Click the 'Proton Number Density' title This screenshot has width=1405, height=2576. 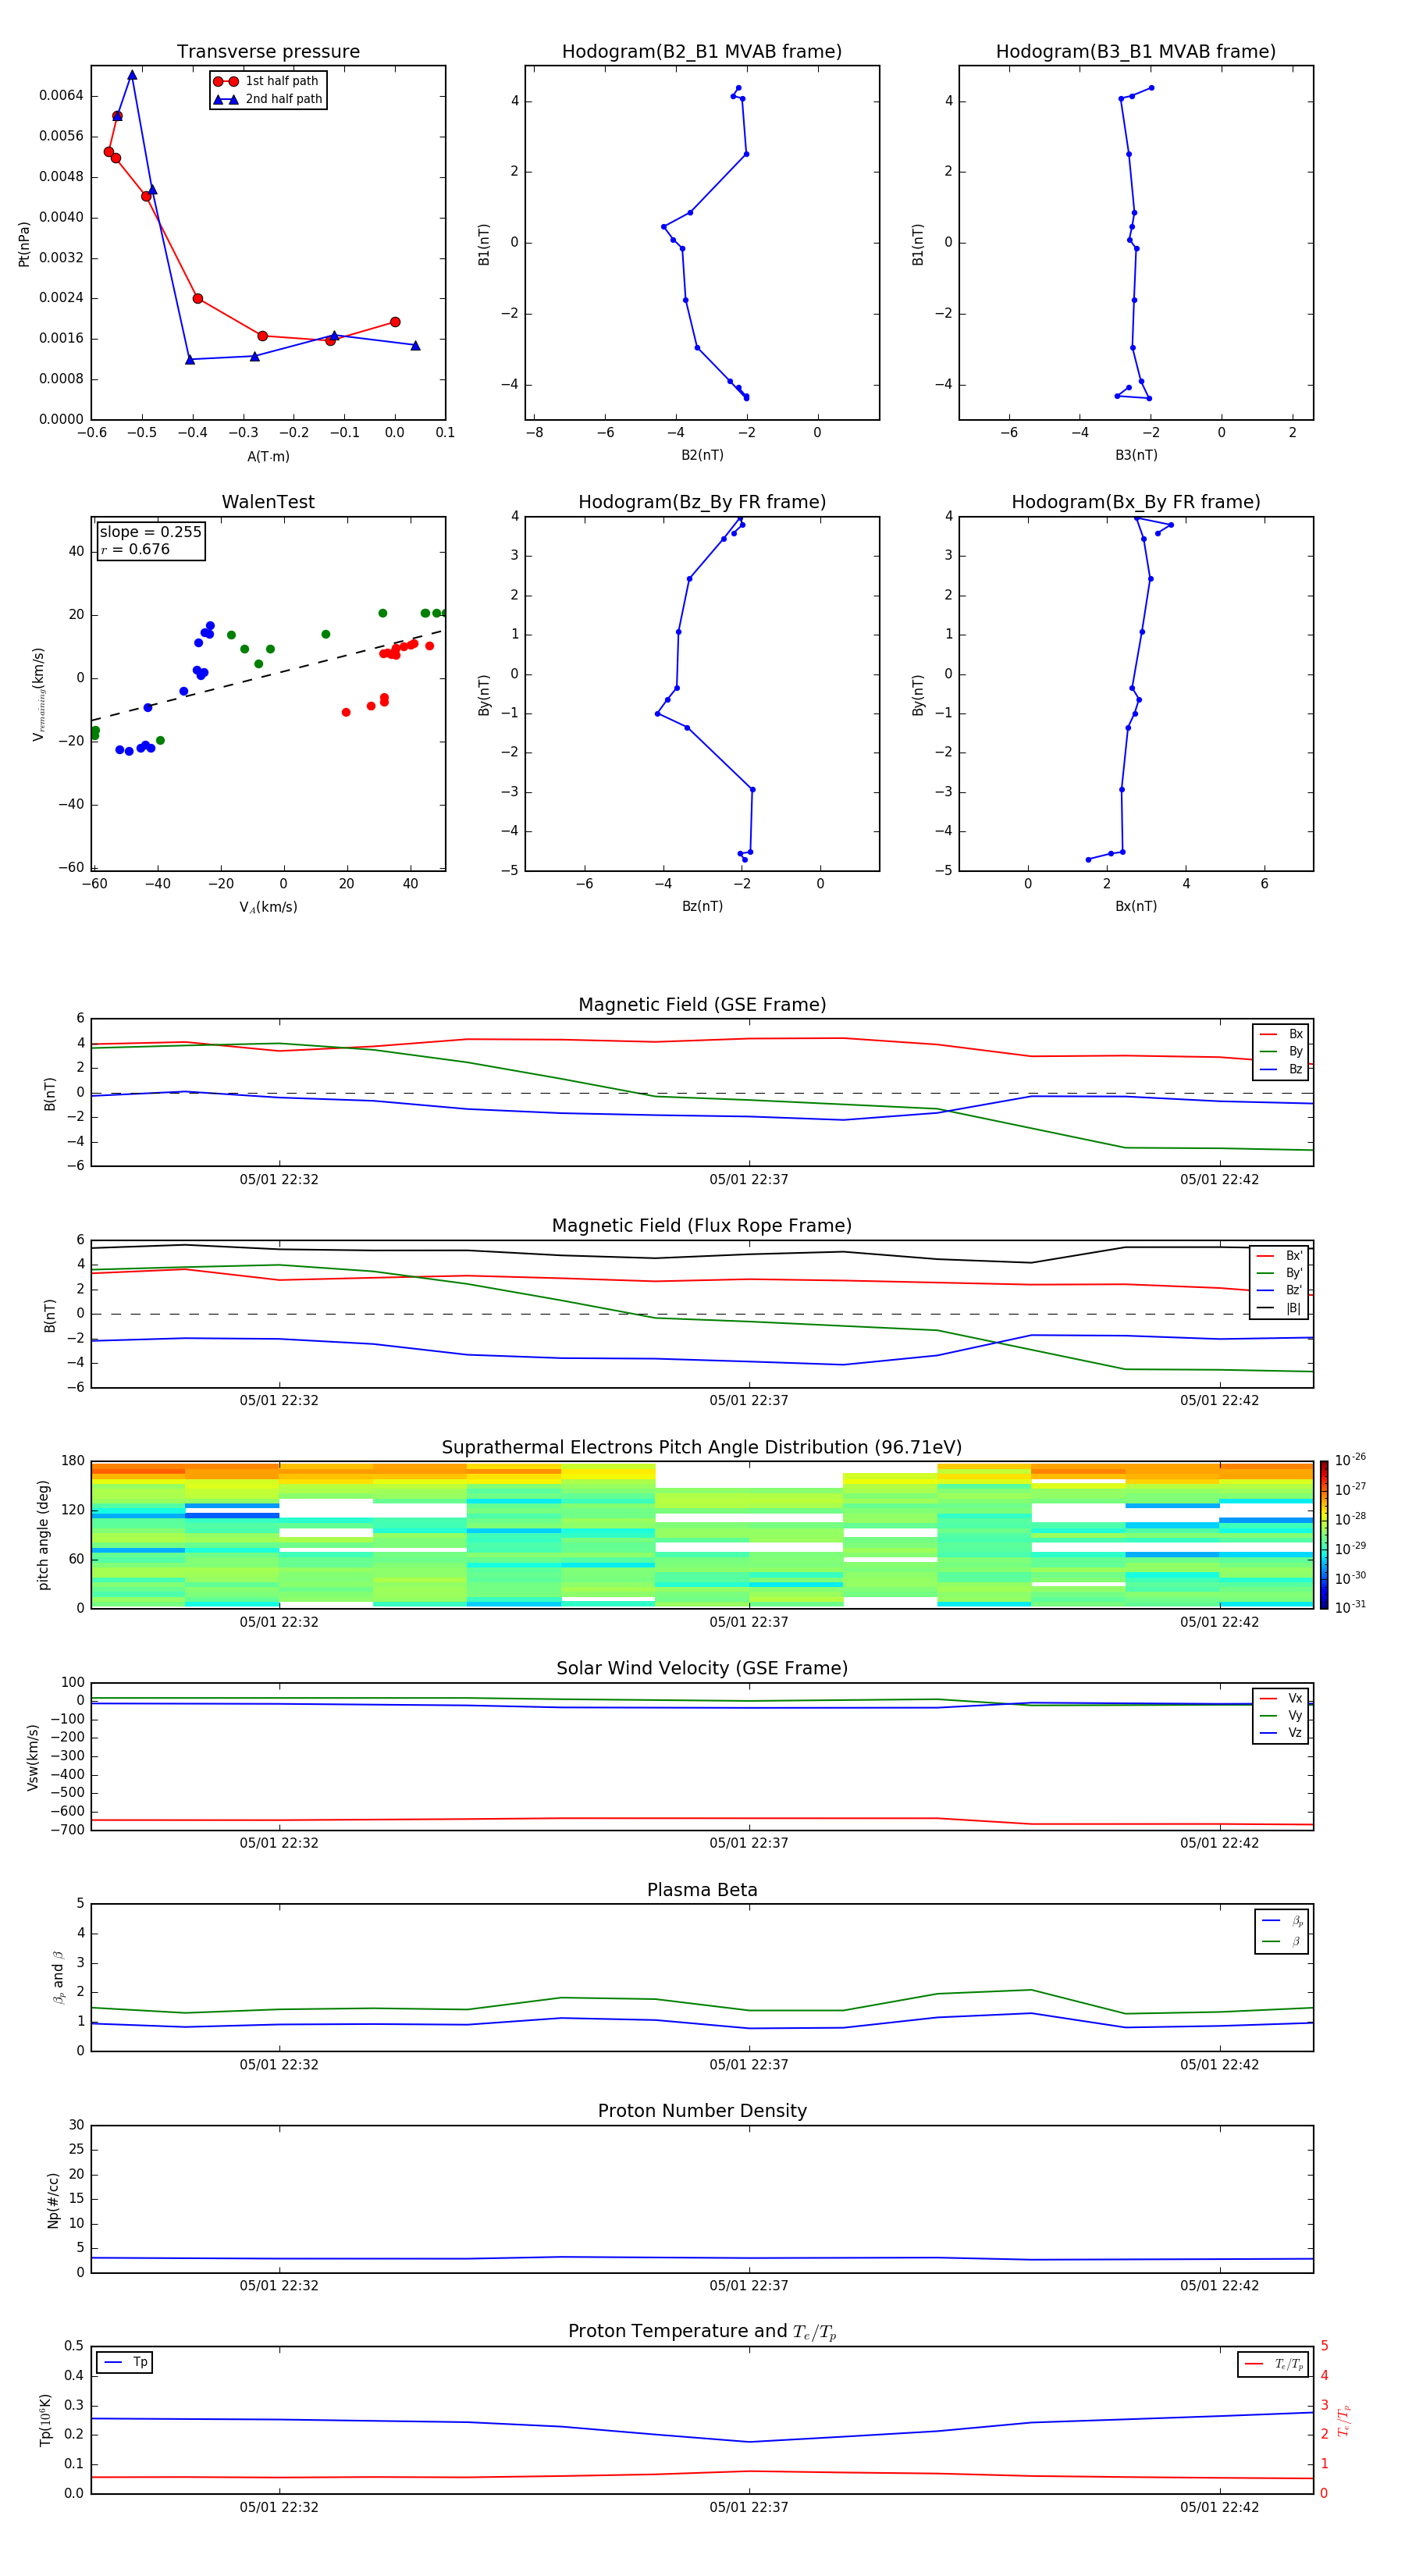click(x=702, y=2111)
